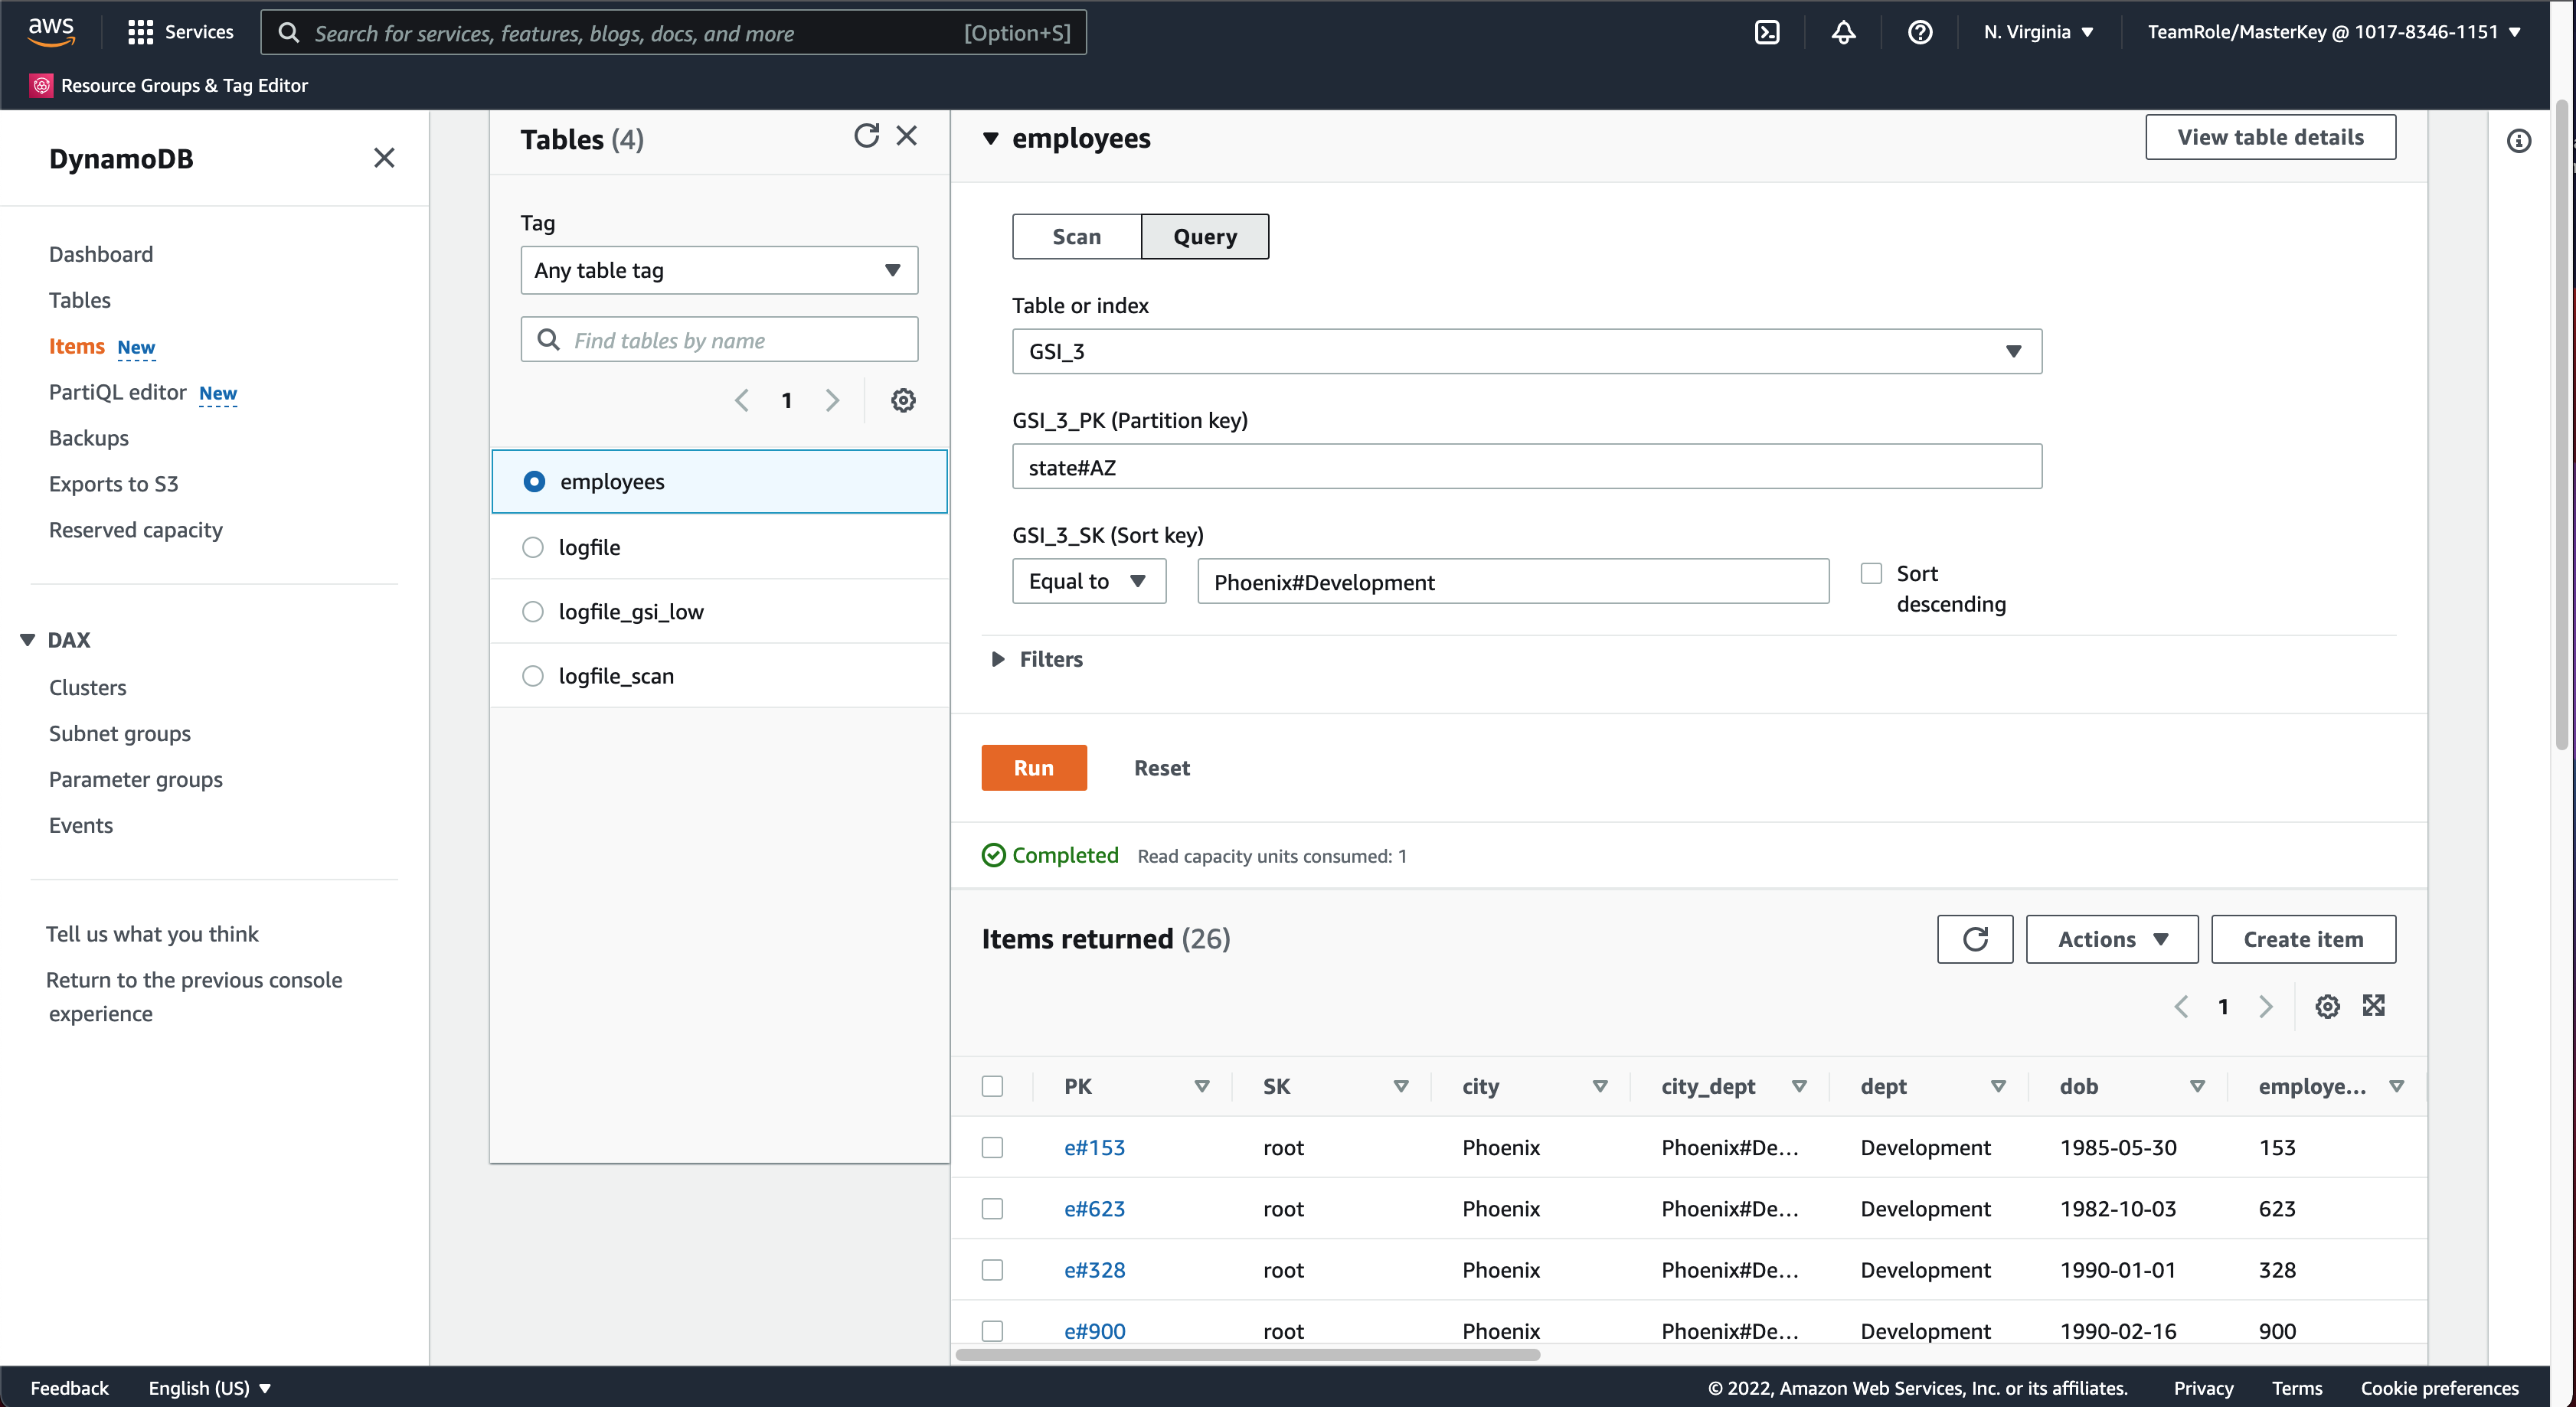Open the CloudShell terminal icon
Screen dimensions: 2576x1407
coord(1767,32)
